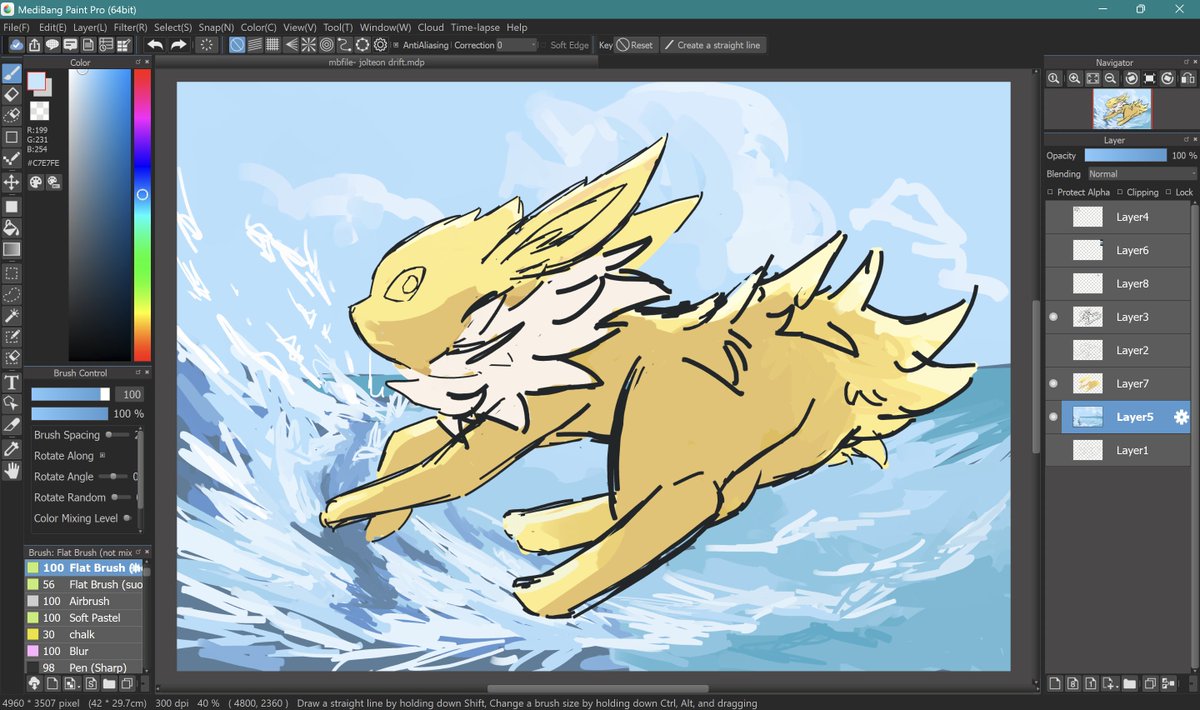
Task: Pick the Bucket fill tool
Action: [x=12, y=228]
